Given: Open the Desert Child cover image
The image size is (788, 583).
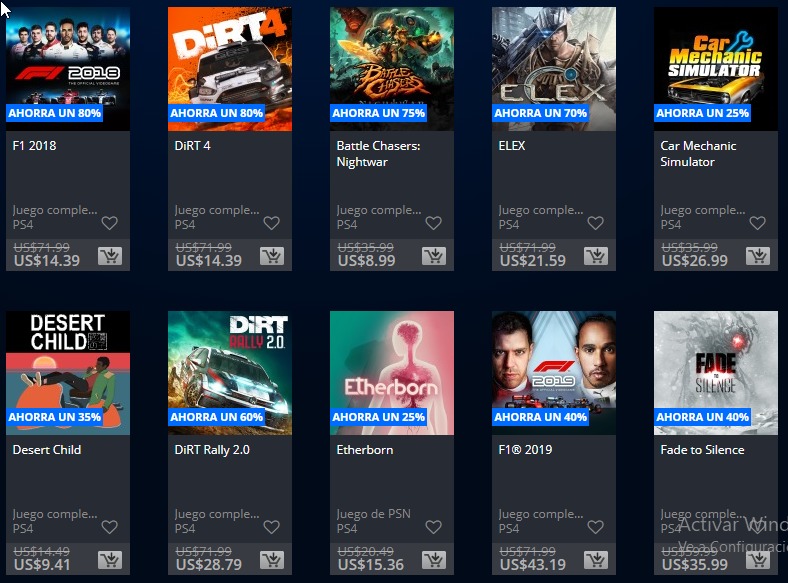Looking at the screenshot, I should pos(68,373).
